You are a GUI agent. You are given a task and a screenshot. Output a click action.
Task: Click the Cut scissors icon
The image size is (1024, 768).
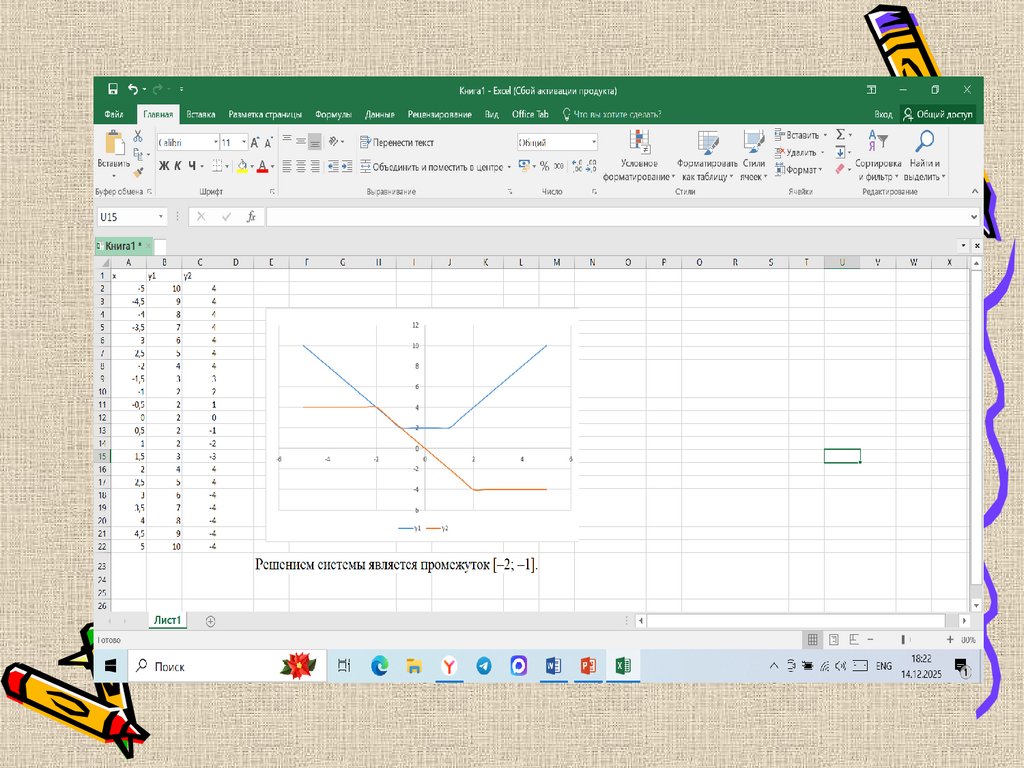[x=138, y=136]
